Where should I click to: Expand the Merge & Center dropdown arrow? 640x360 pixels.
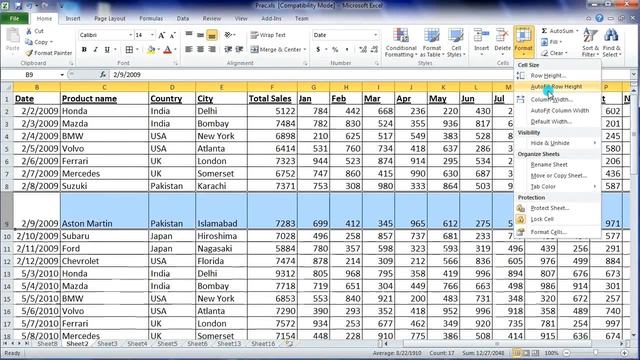coord(305,50)
